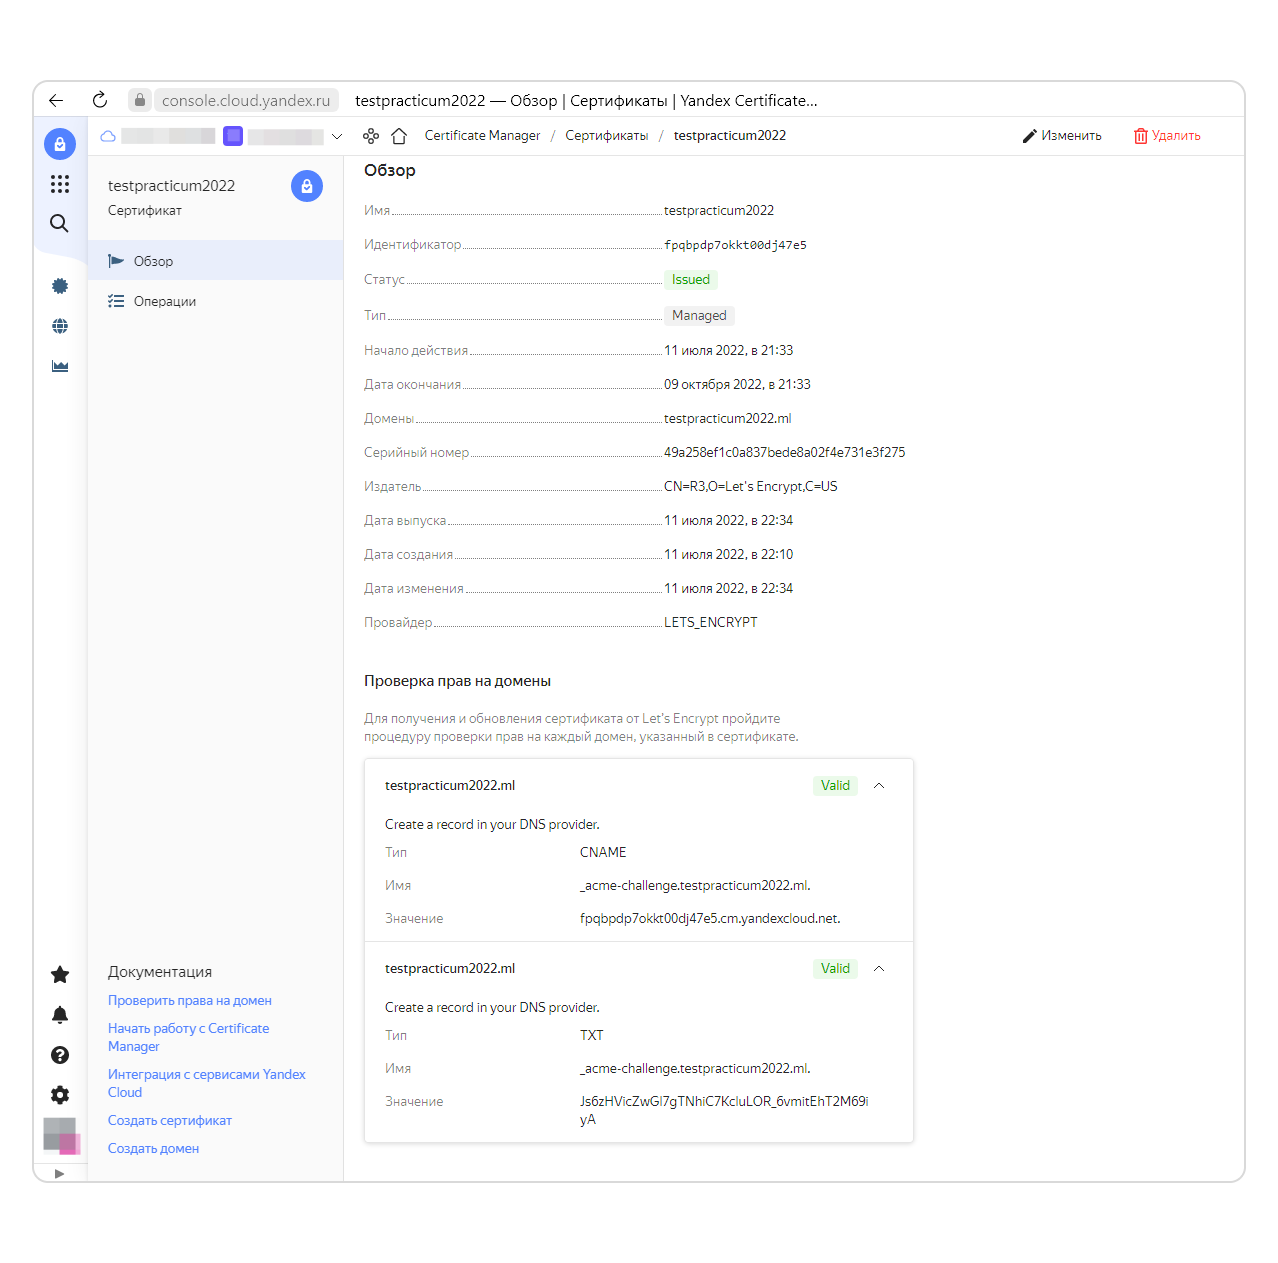Open Проверить права на домен documentation link
The height and width of the screenshot is (1263, 1278).
[x=190, y=1001]
